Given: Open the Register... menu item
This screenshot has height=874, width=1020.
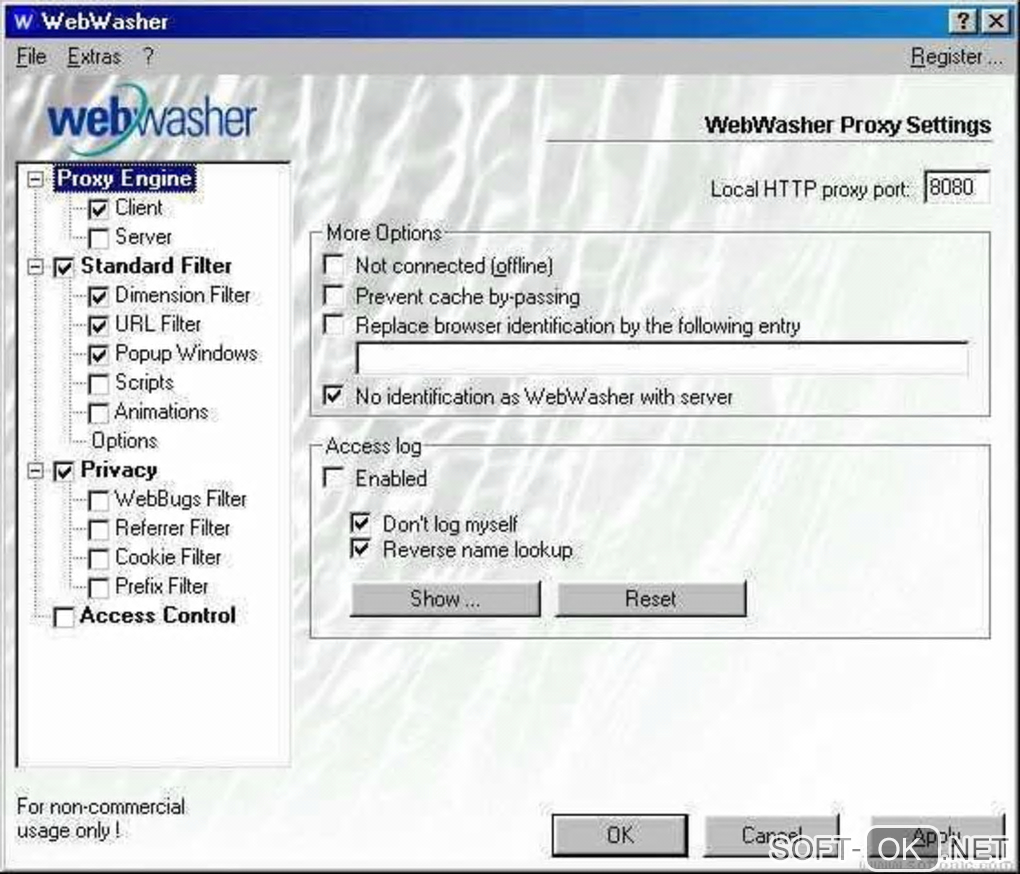Looking at the screenshot, I should click(x=956, y=57).
